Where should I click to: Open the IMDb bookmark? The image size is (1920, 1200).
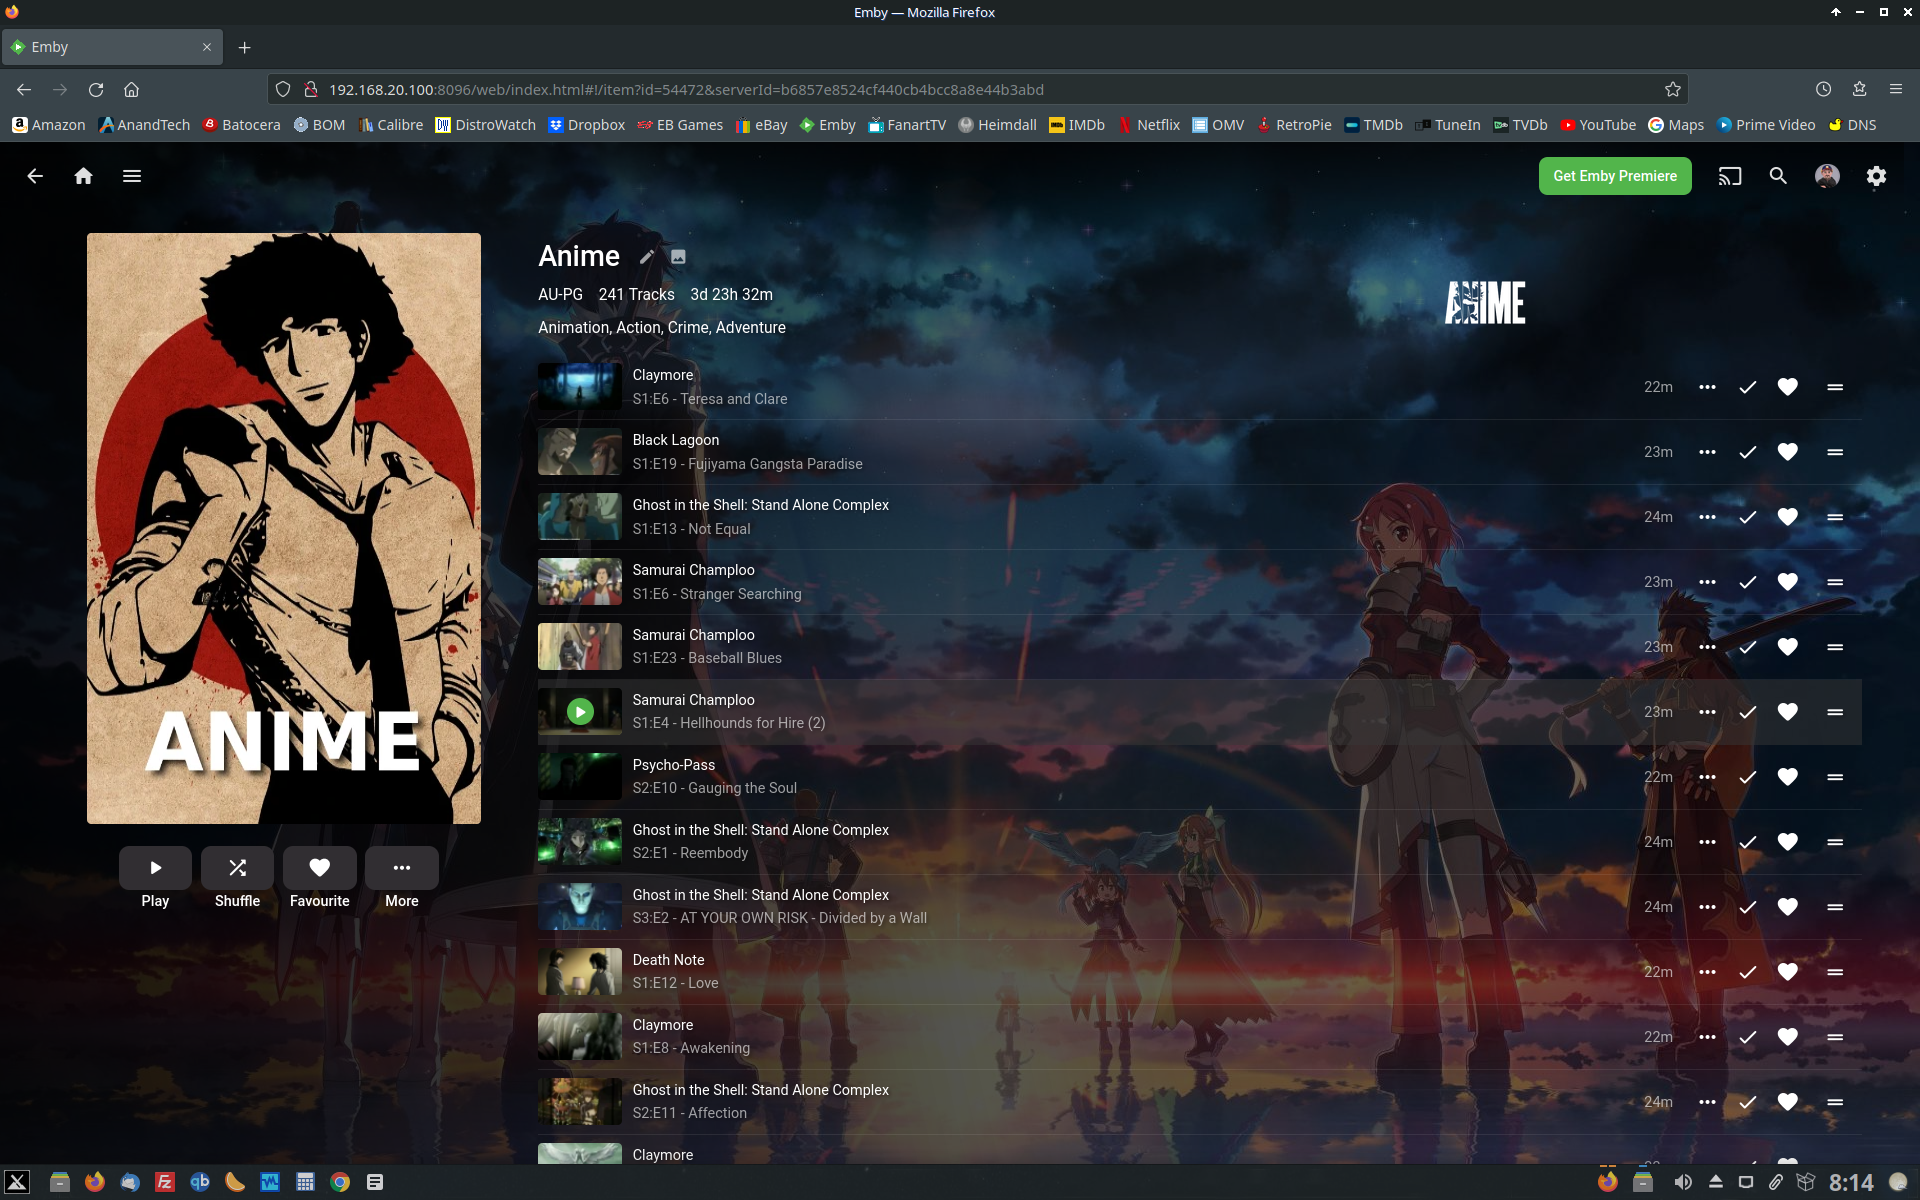(x=1076, y=125)
